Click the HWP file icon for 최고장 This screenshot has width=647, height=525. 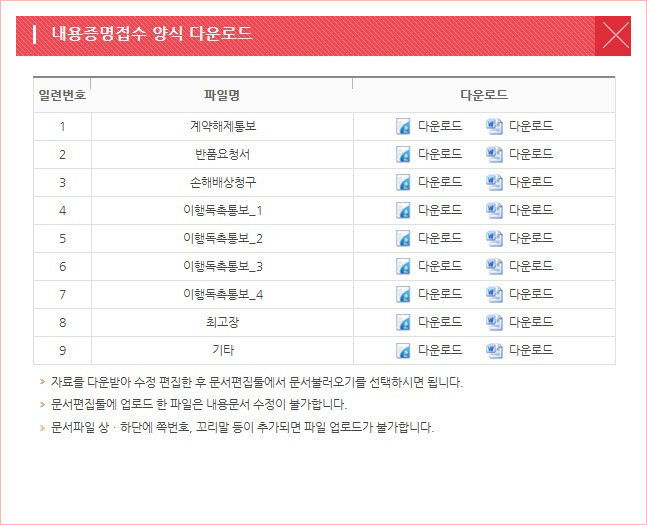point(403,323)
